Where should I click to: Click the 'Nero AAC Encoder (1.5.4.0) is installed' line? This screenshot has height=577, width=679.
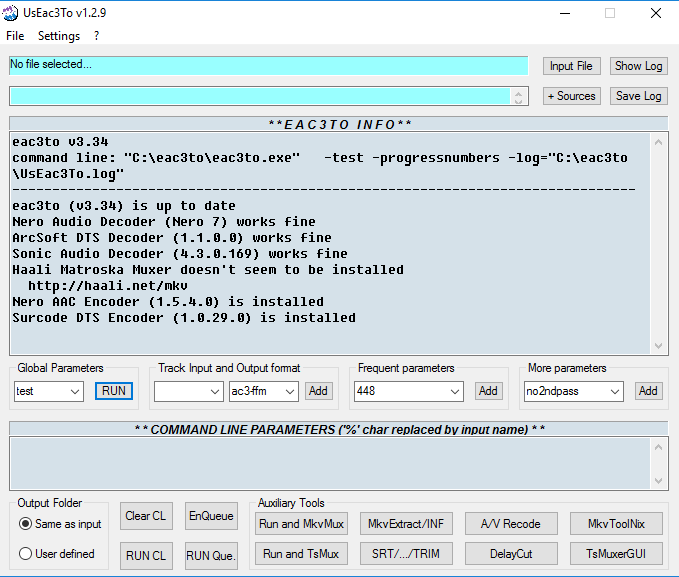tap(168, 302)
